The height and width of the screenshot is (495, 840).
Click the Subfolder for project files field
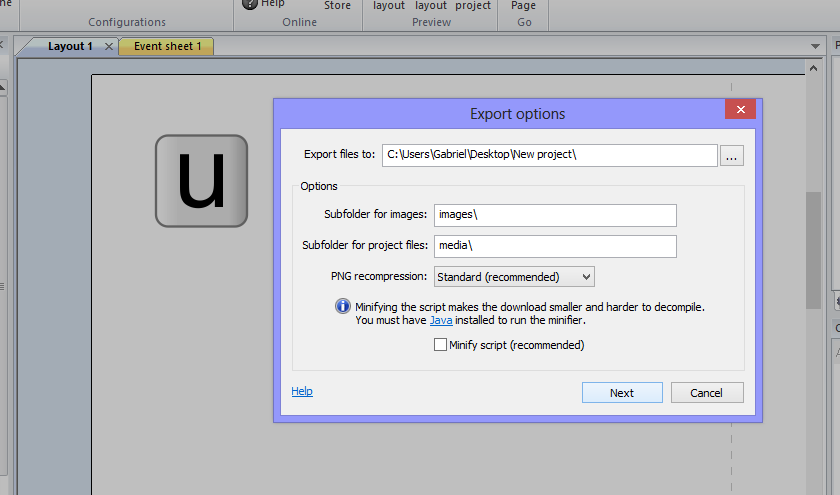click(555, 246)
